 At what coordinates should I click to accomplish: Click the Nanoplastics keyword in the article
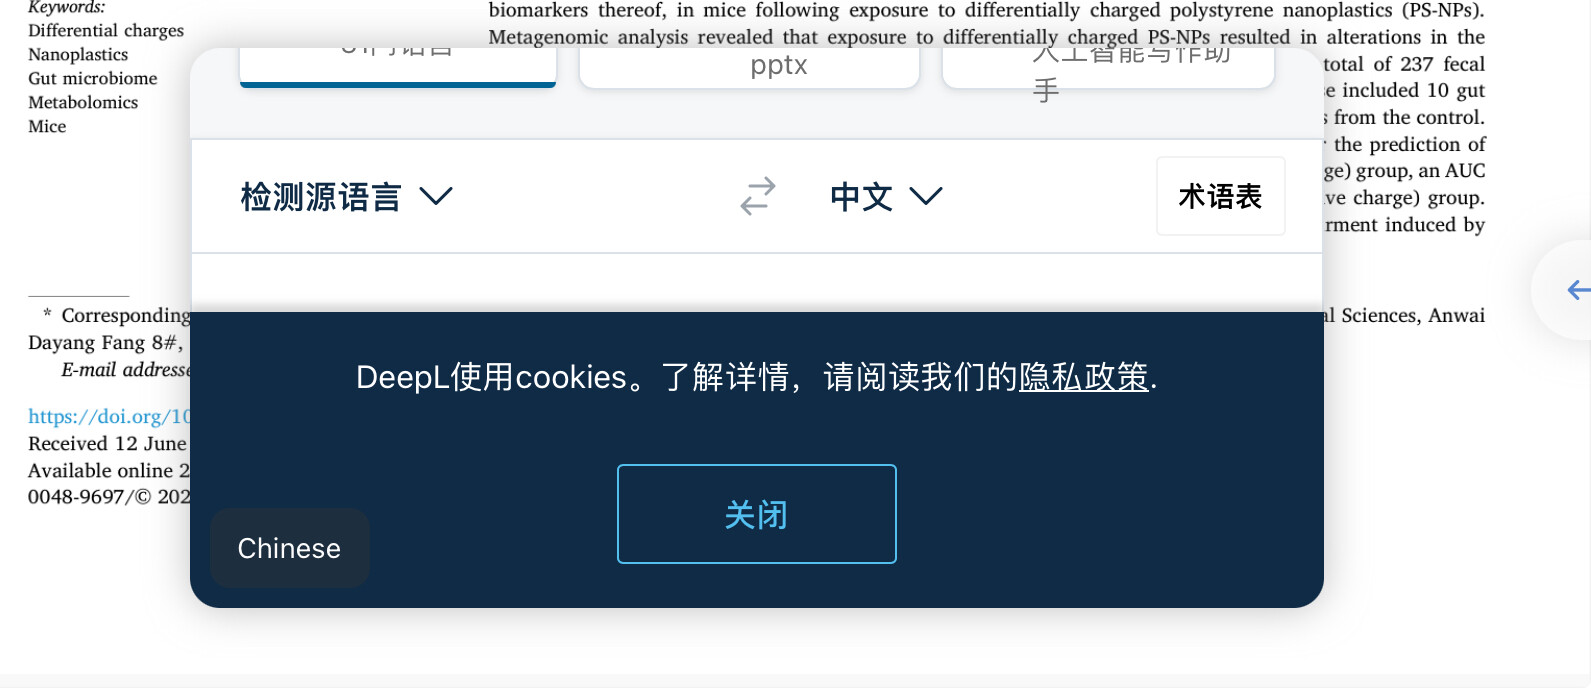pos(78,54)
